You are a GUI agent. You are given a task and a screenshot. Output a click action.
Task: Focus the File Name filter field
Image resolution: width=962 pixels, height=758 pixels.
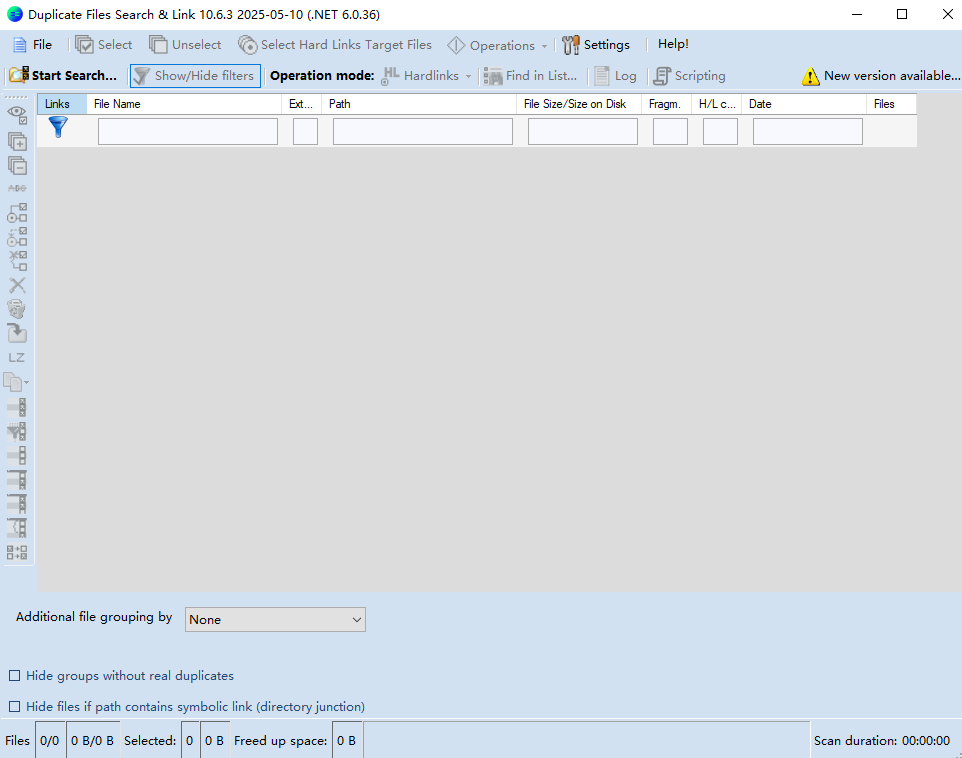(x=188, y=131)
